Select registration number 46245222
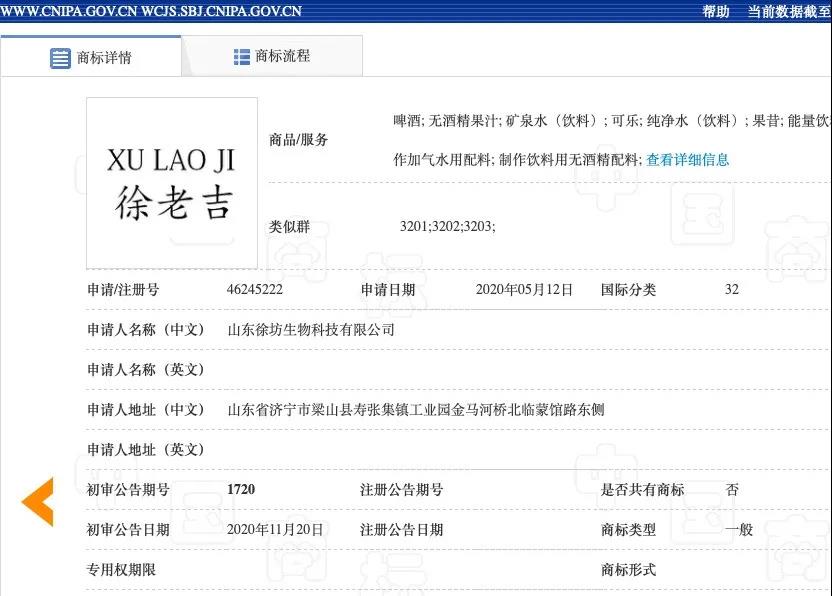Image resolution: width=832 pixels, height=596 pixels. click(255, 290)
